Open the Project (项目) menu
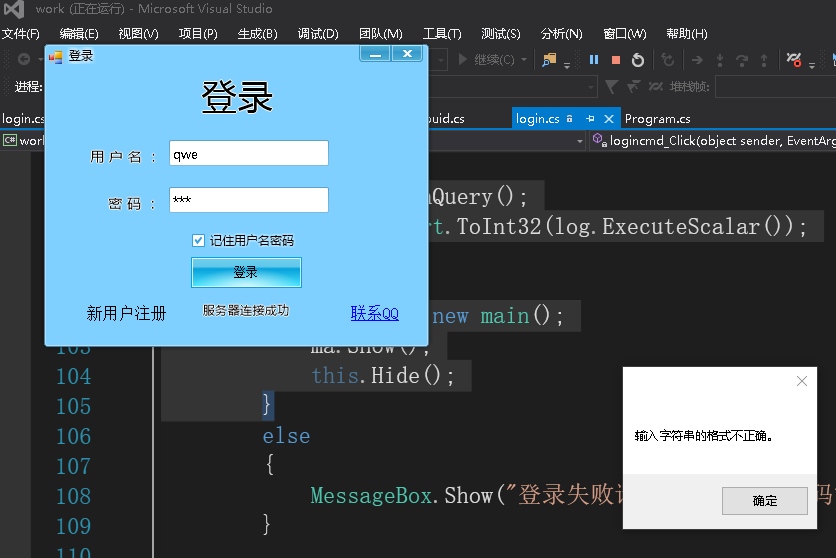This screenshot has width=836, height=558. [x=198, y=34]
